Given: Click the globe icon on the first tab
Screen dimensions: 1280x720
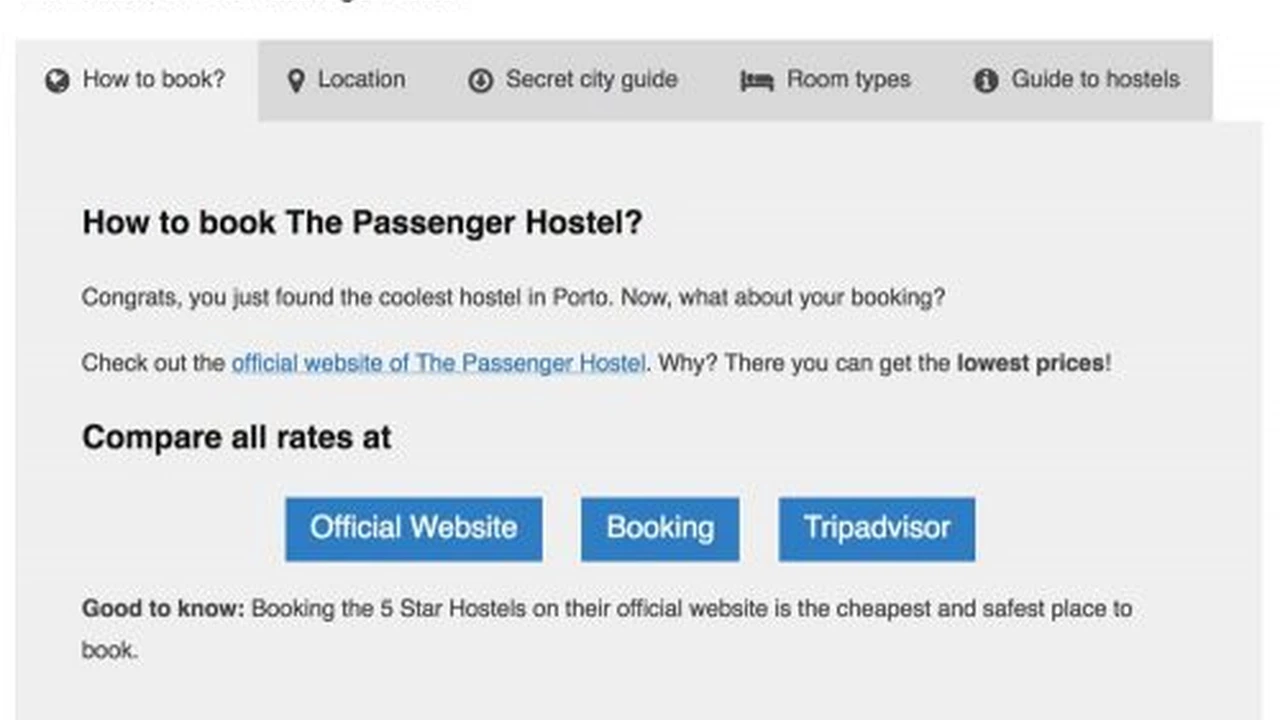Looking at the screenshot, I should (57, 81).
